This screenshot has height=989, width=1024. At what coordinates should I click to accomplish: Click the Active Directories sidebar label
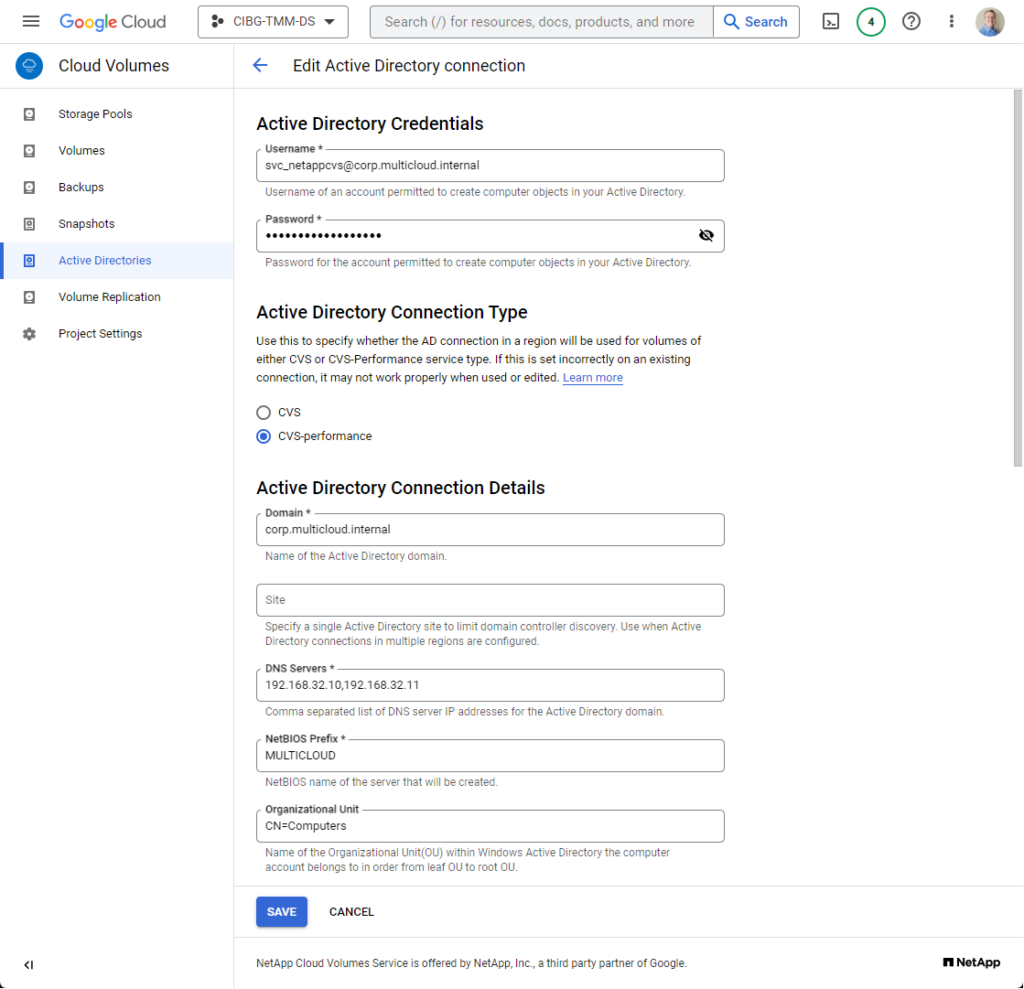pos(104,260)
